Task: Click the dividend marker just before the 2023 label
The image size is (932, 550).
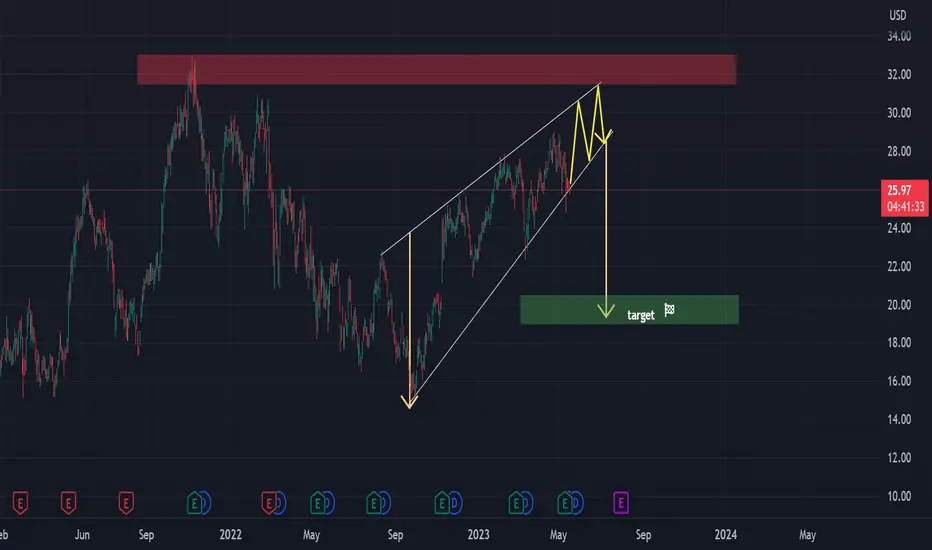Action: pos(455,503)
